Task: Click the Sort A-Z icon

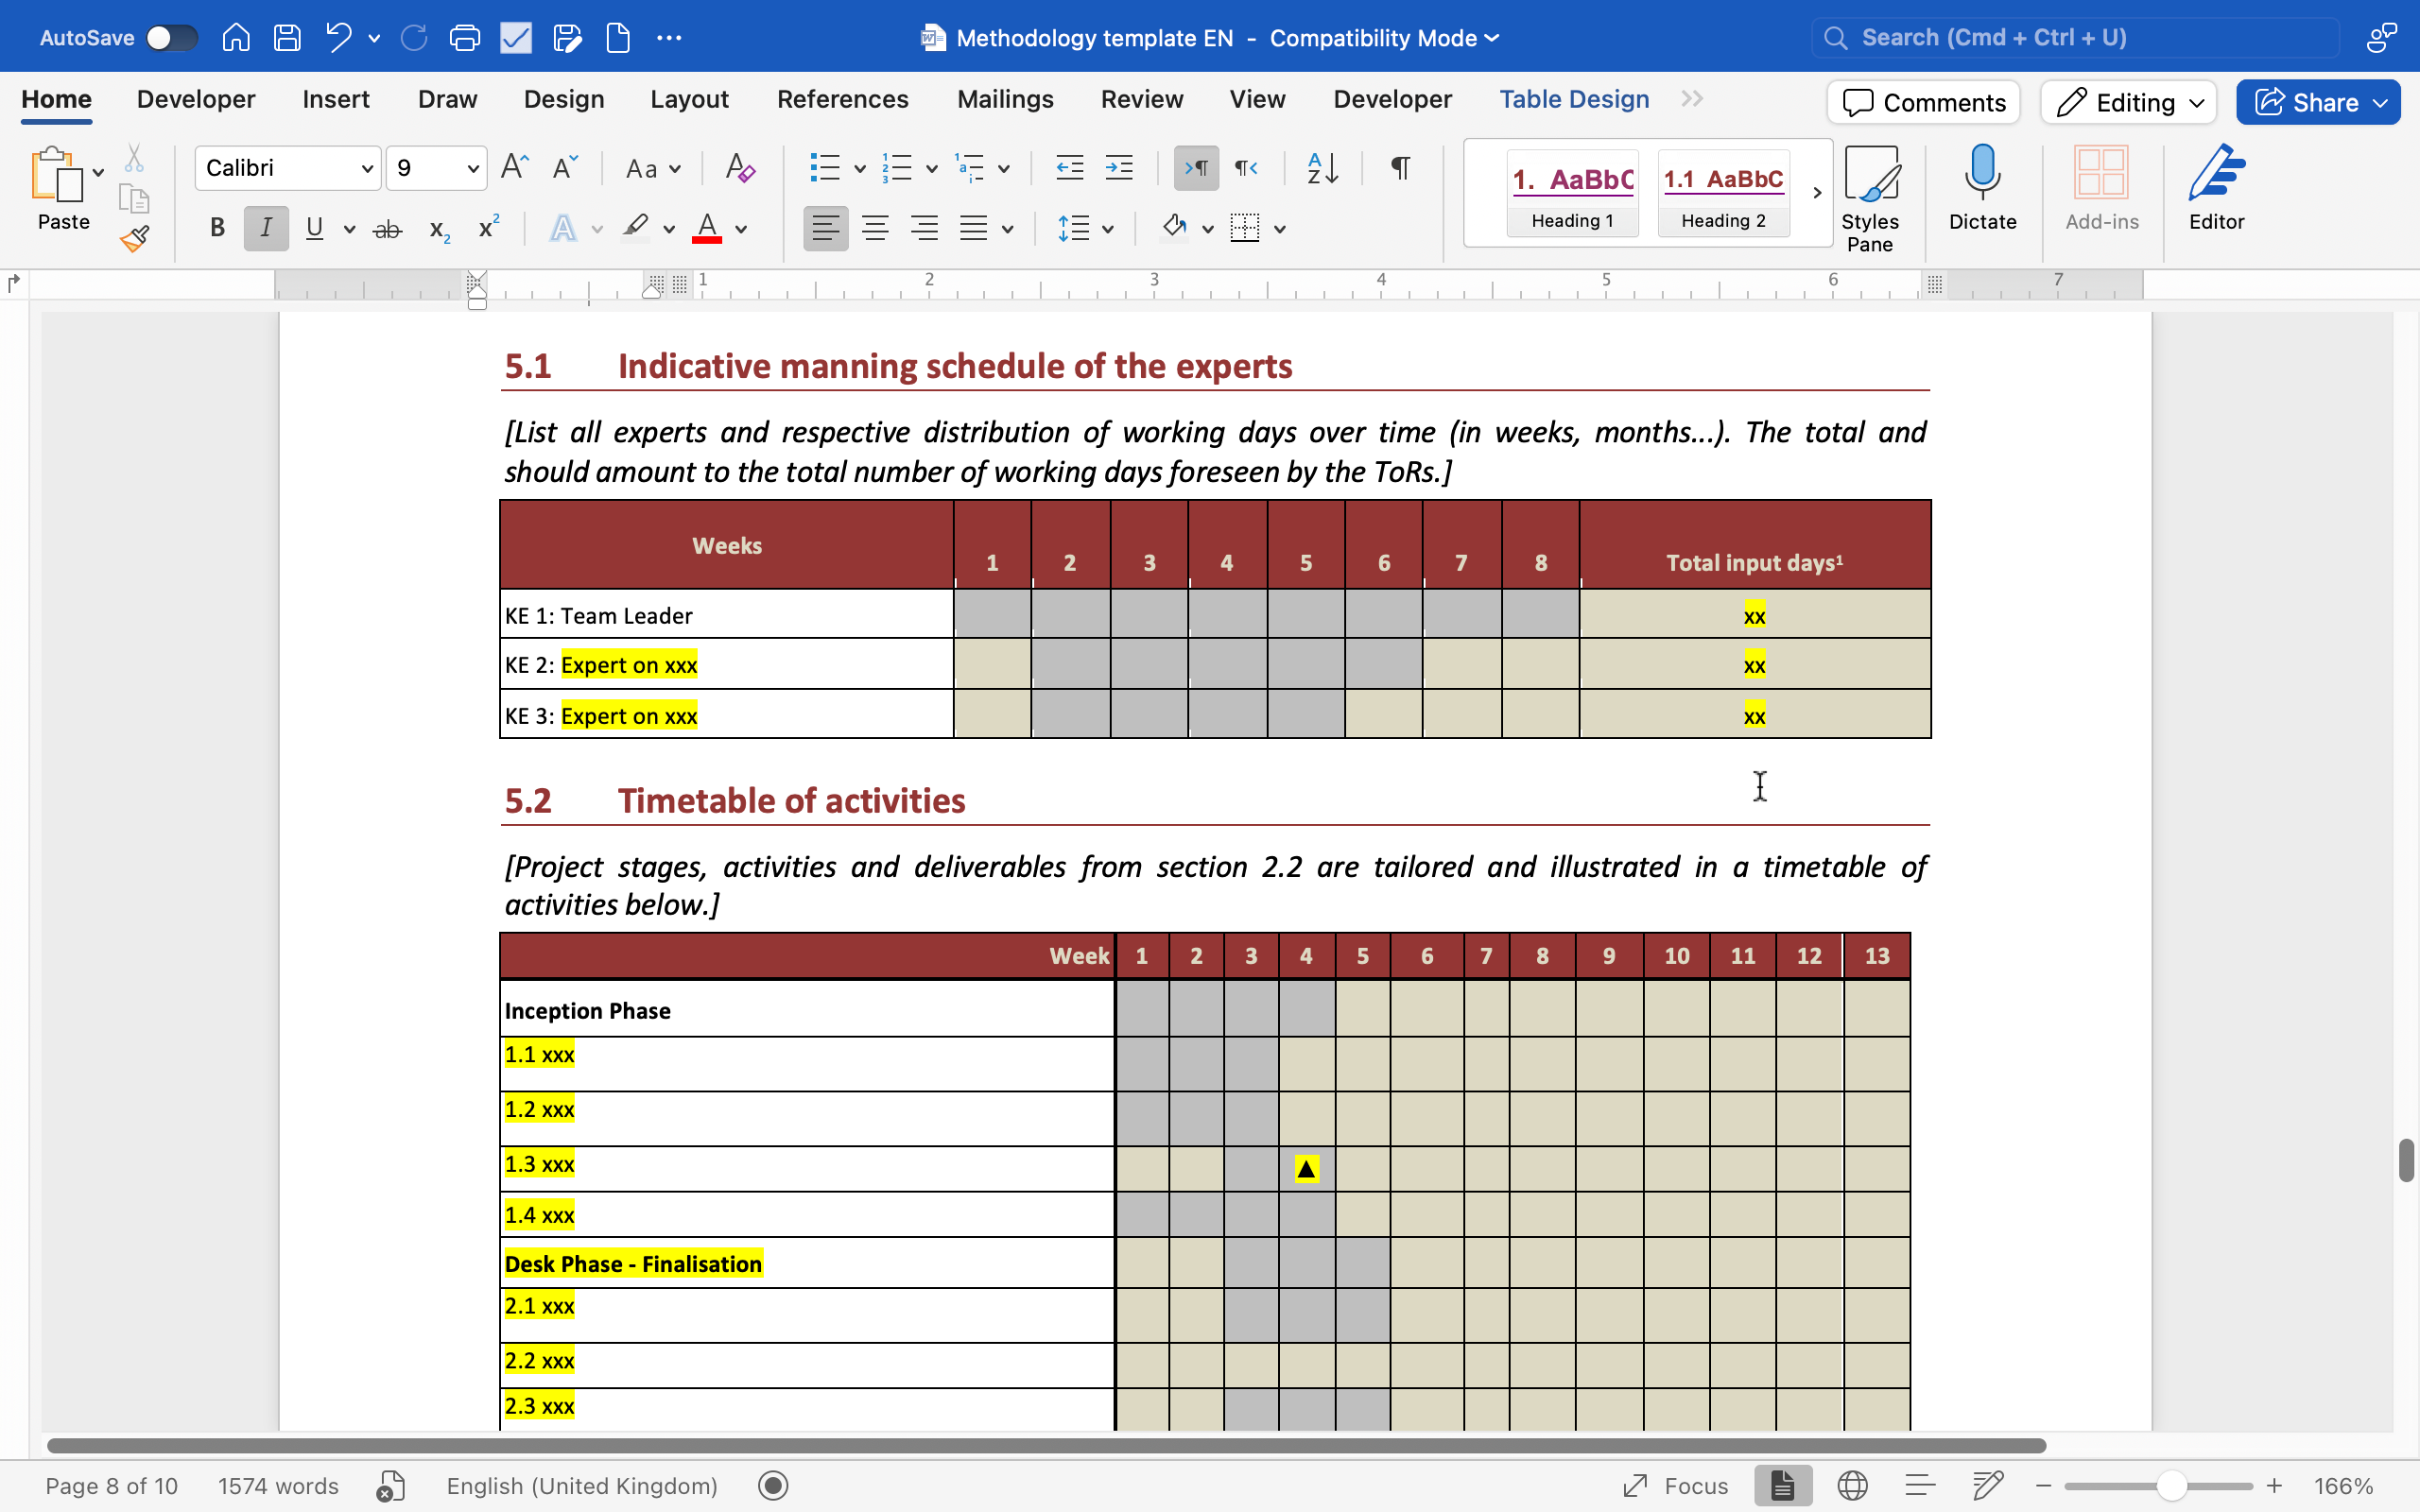Action: [x=1322, y=168]
